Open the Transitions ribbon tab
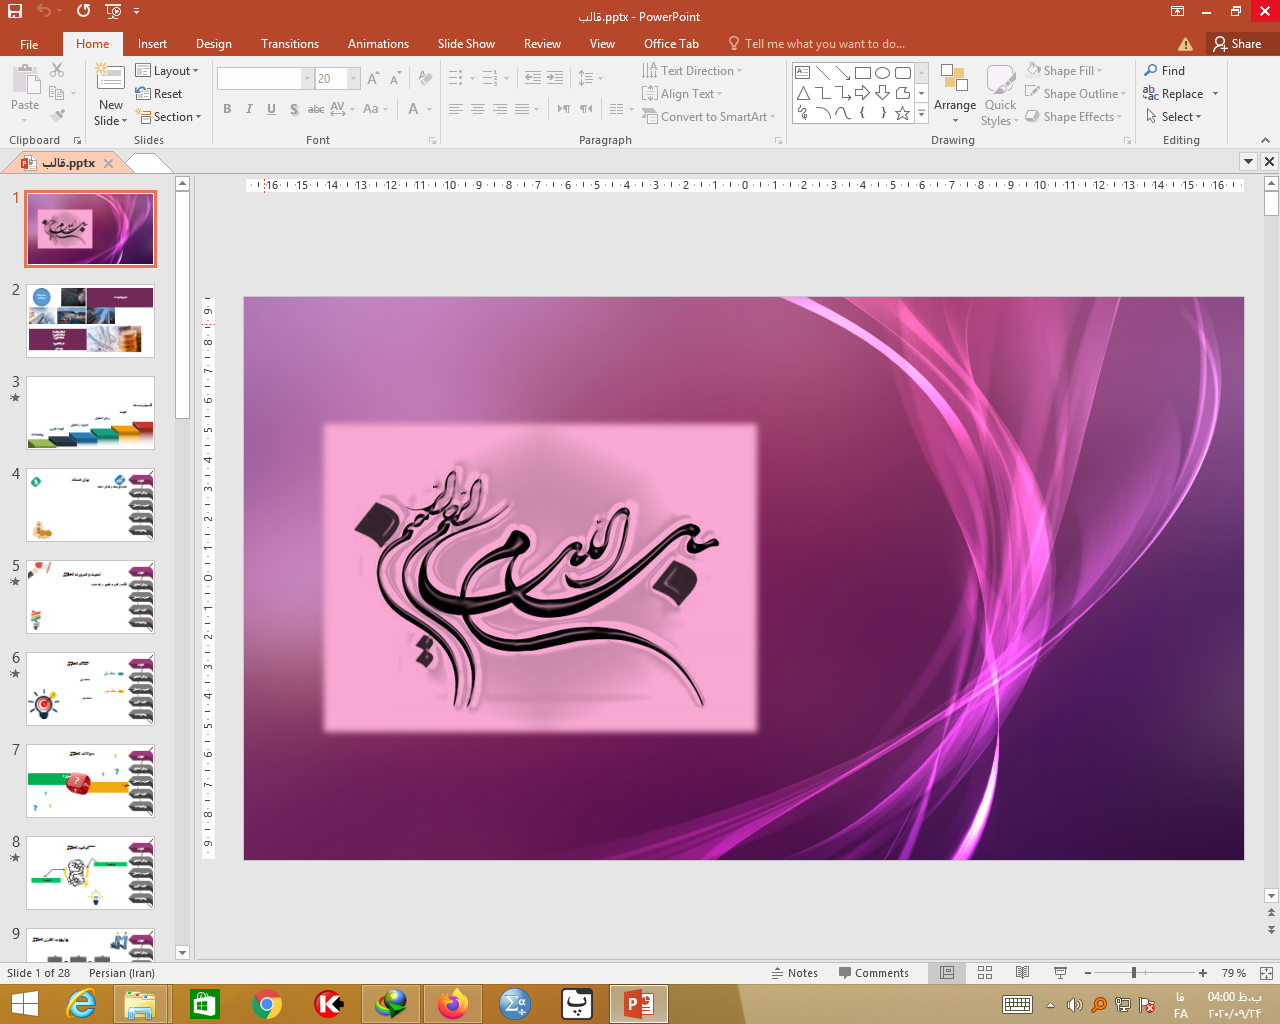This screenshot has width=1280, height=1024. 289,44
